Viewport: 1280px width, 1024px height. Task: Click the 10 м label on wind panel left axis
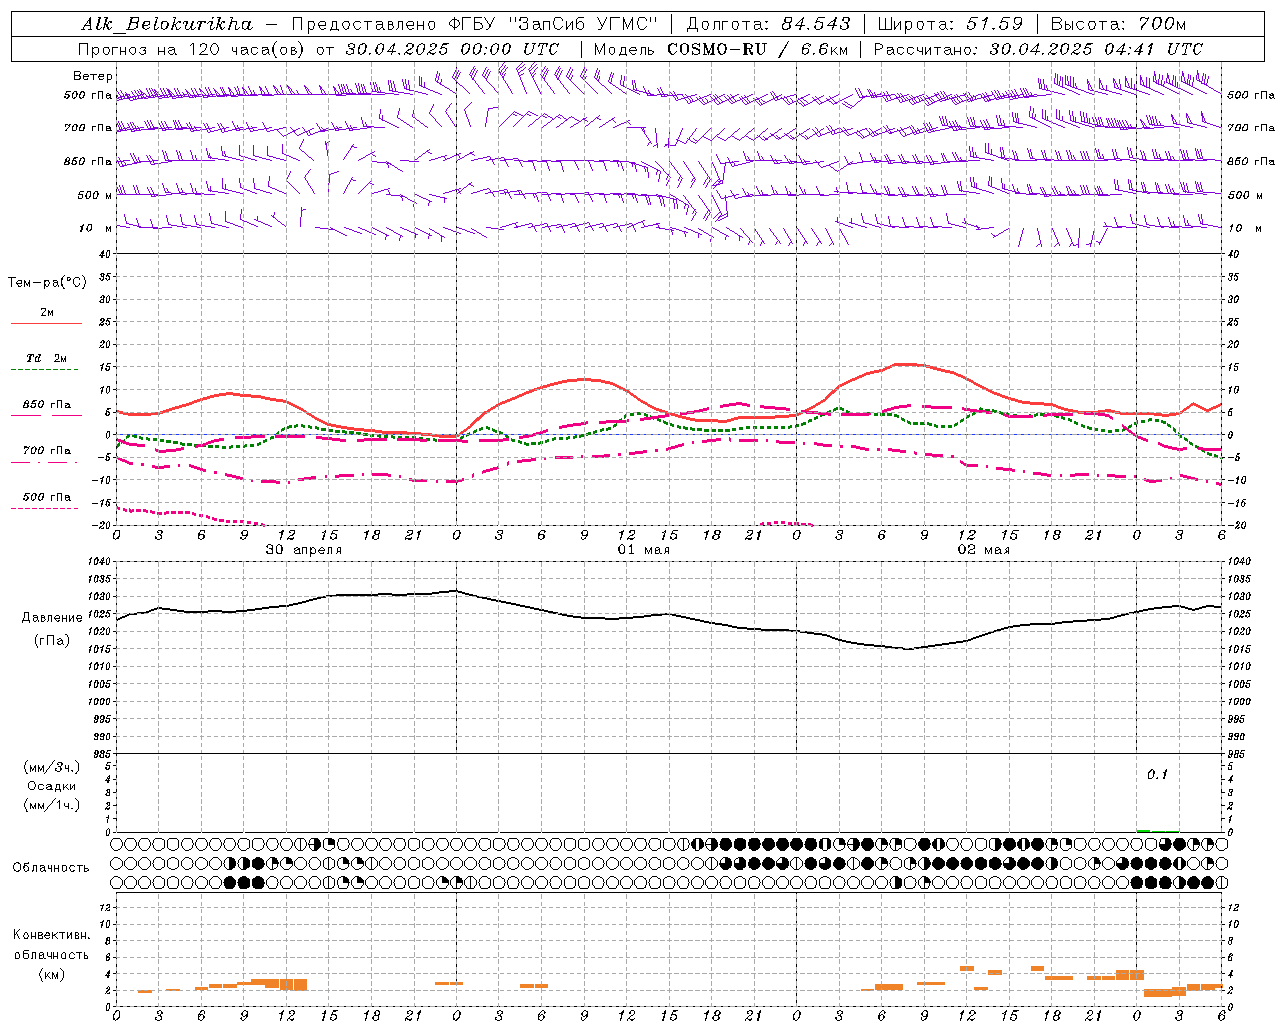(x=96, y=229)
